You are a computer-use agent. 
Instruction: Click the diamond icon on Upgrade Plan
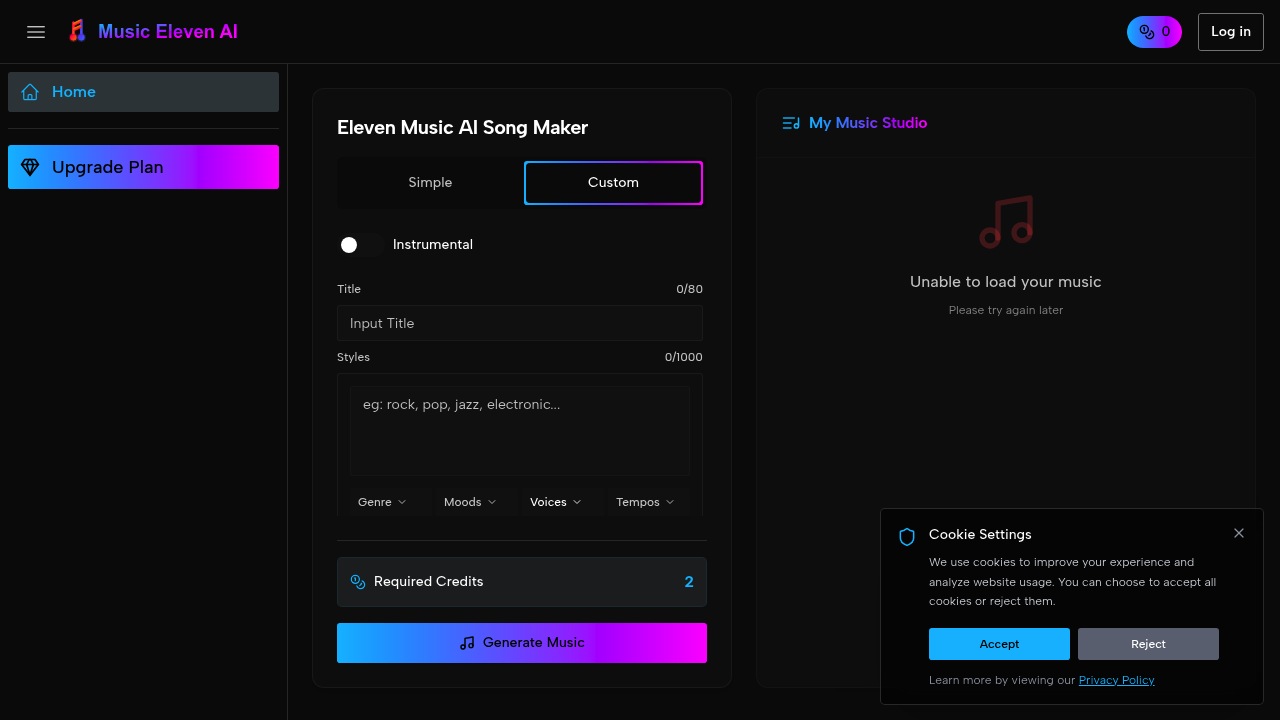[x=31, y=167]
